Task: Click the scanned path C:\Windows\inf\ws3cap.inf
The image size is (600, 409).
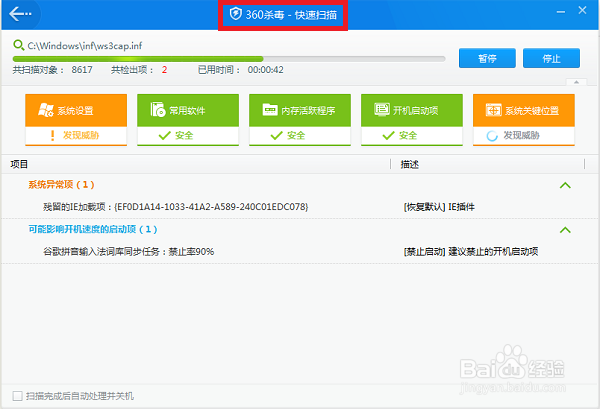Action: click(x=85, y=46)
